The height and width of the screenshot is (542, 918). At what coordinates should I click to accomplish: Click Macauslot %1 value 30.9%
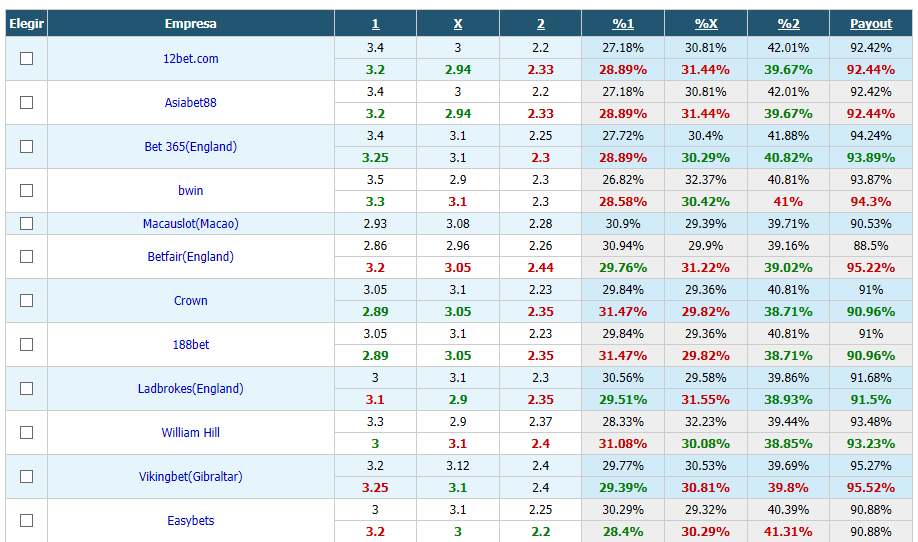[x=623, y=224]
